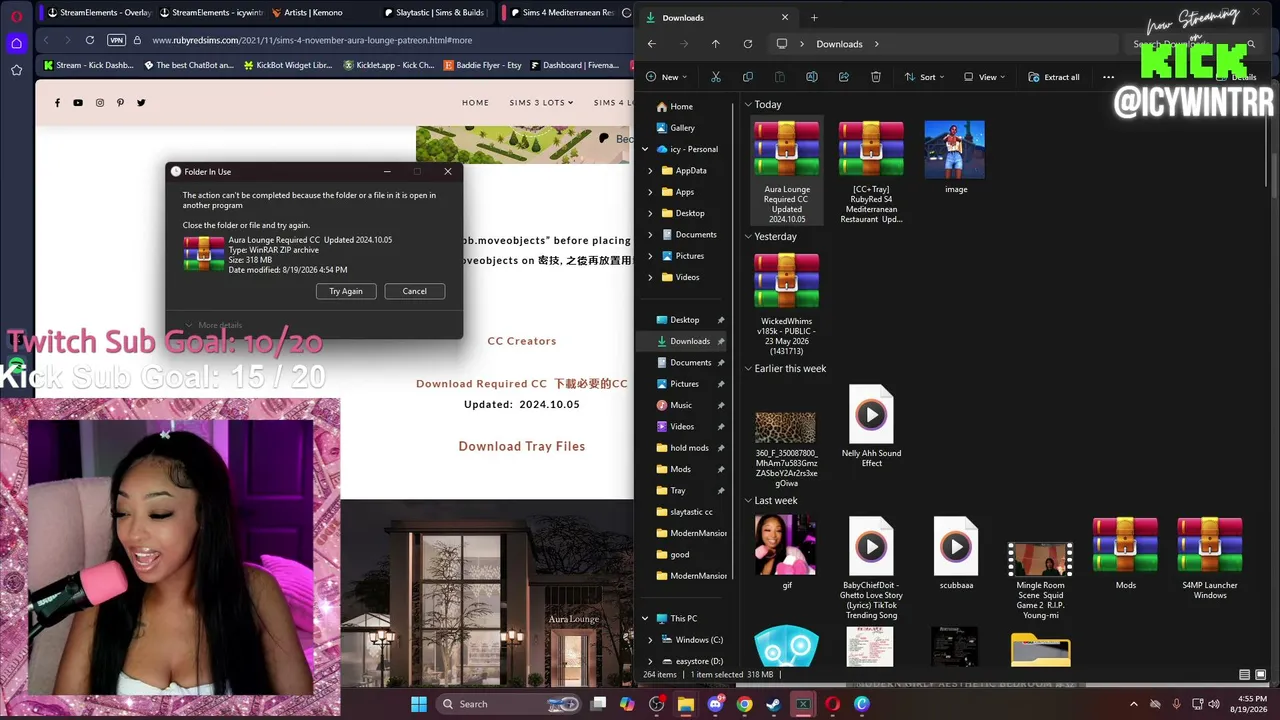Collapse the Earlier this week group
The height and width of the screenshot is (720, 1280).
pos(747,369)
